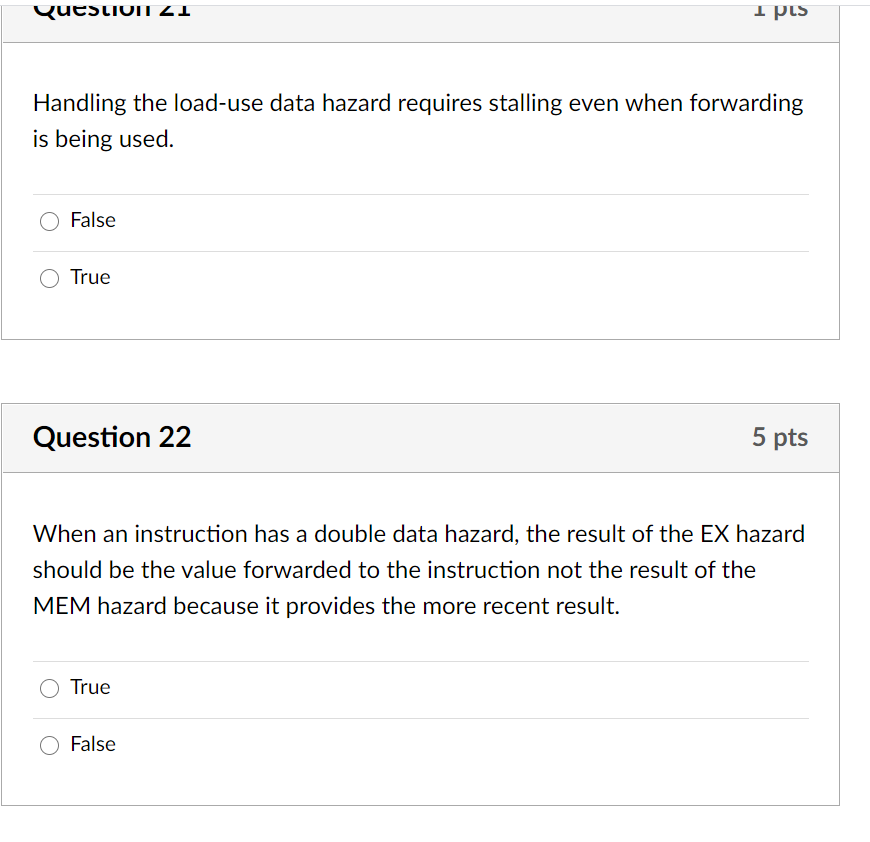Click the Question 22 title bar area

[x=420, y=437]
